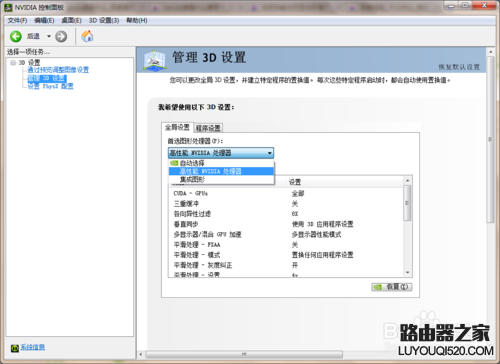Open the 编辑(E) menu

pyautogui.click(x=44, y=20)
